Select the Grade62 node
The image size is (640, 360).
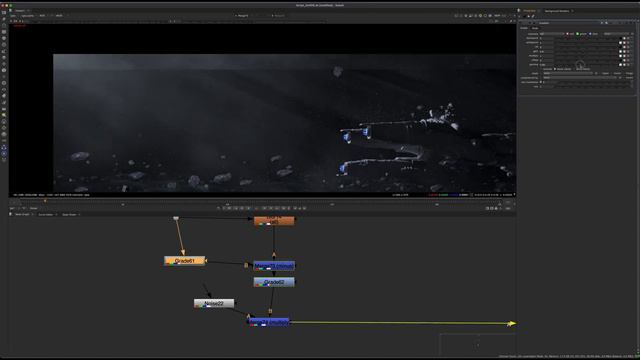click(274, 282)
